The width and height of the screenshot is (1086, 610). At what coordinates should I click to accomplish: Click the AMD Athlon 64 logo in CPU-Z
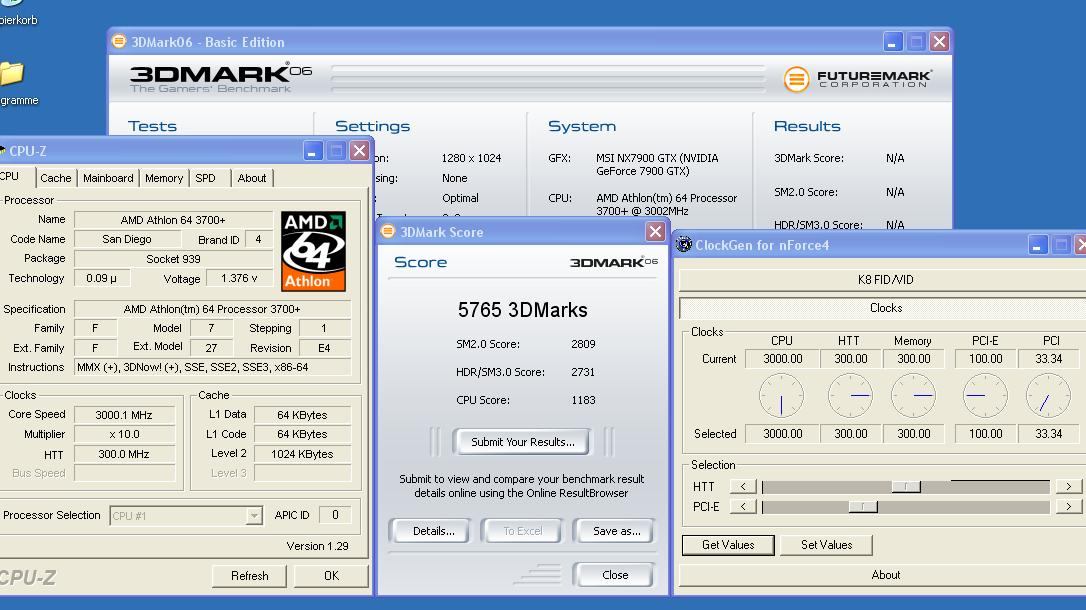point(313,251)
